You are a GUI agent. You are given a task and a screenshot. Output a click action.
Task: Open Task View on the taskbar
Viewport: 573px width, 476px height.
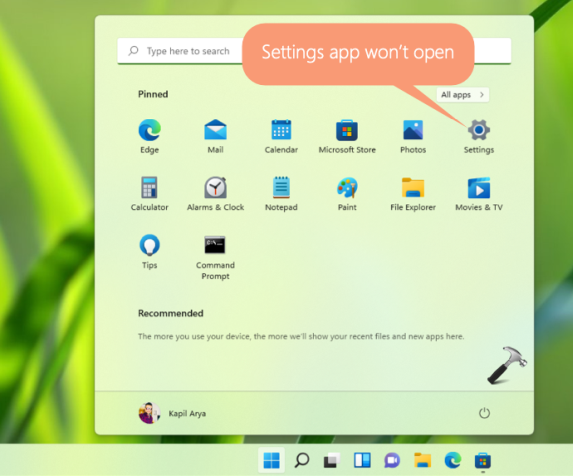(x=332, y=460)
